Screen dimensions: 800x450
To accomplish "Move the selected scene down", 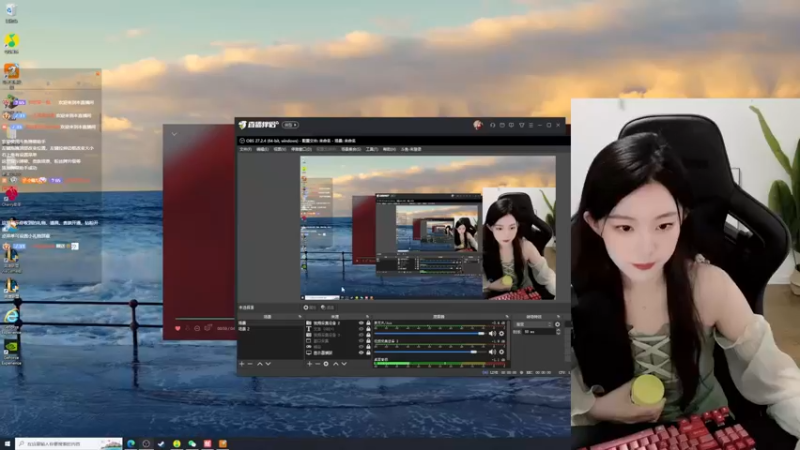I will pyautogui.click(x=268, y=364).
